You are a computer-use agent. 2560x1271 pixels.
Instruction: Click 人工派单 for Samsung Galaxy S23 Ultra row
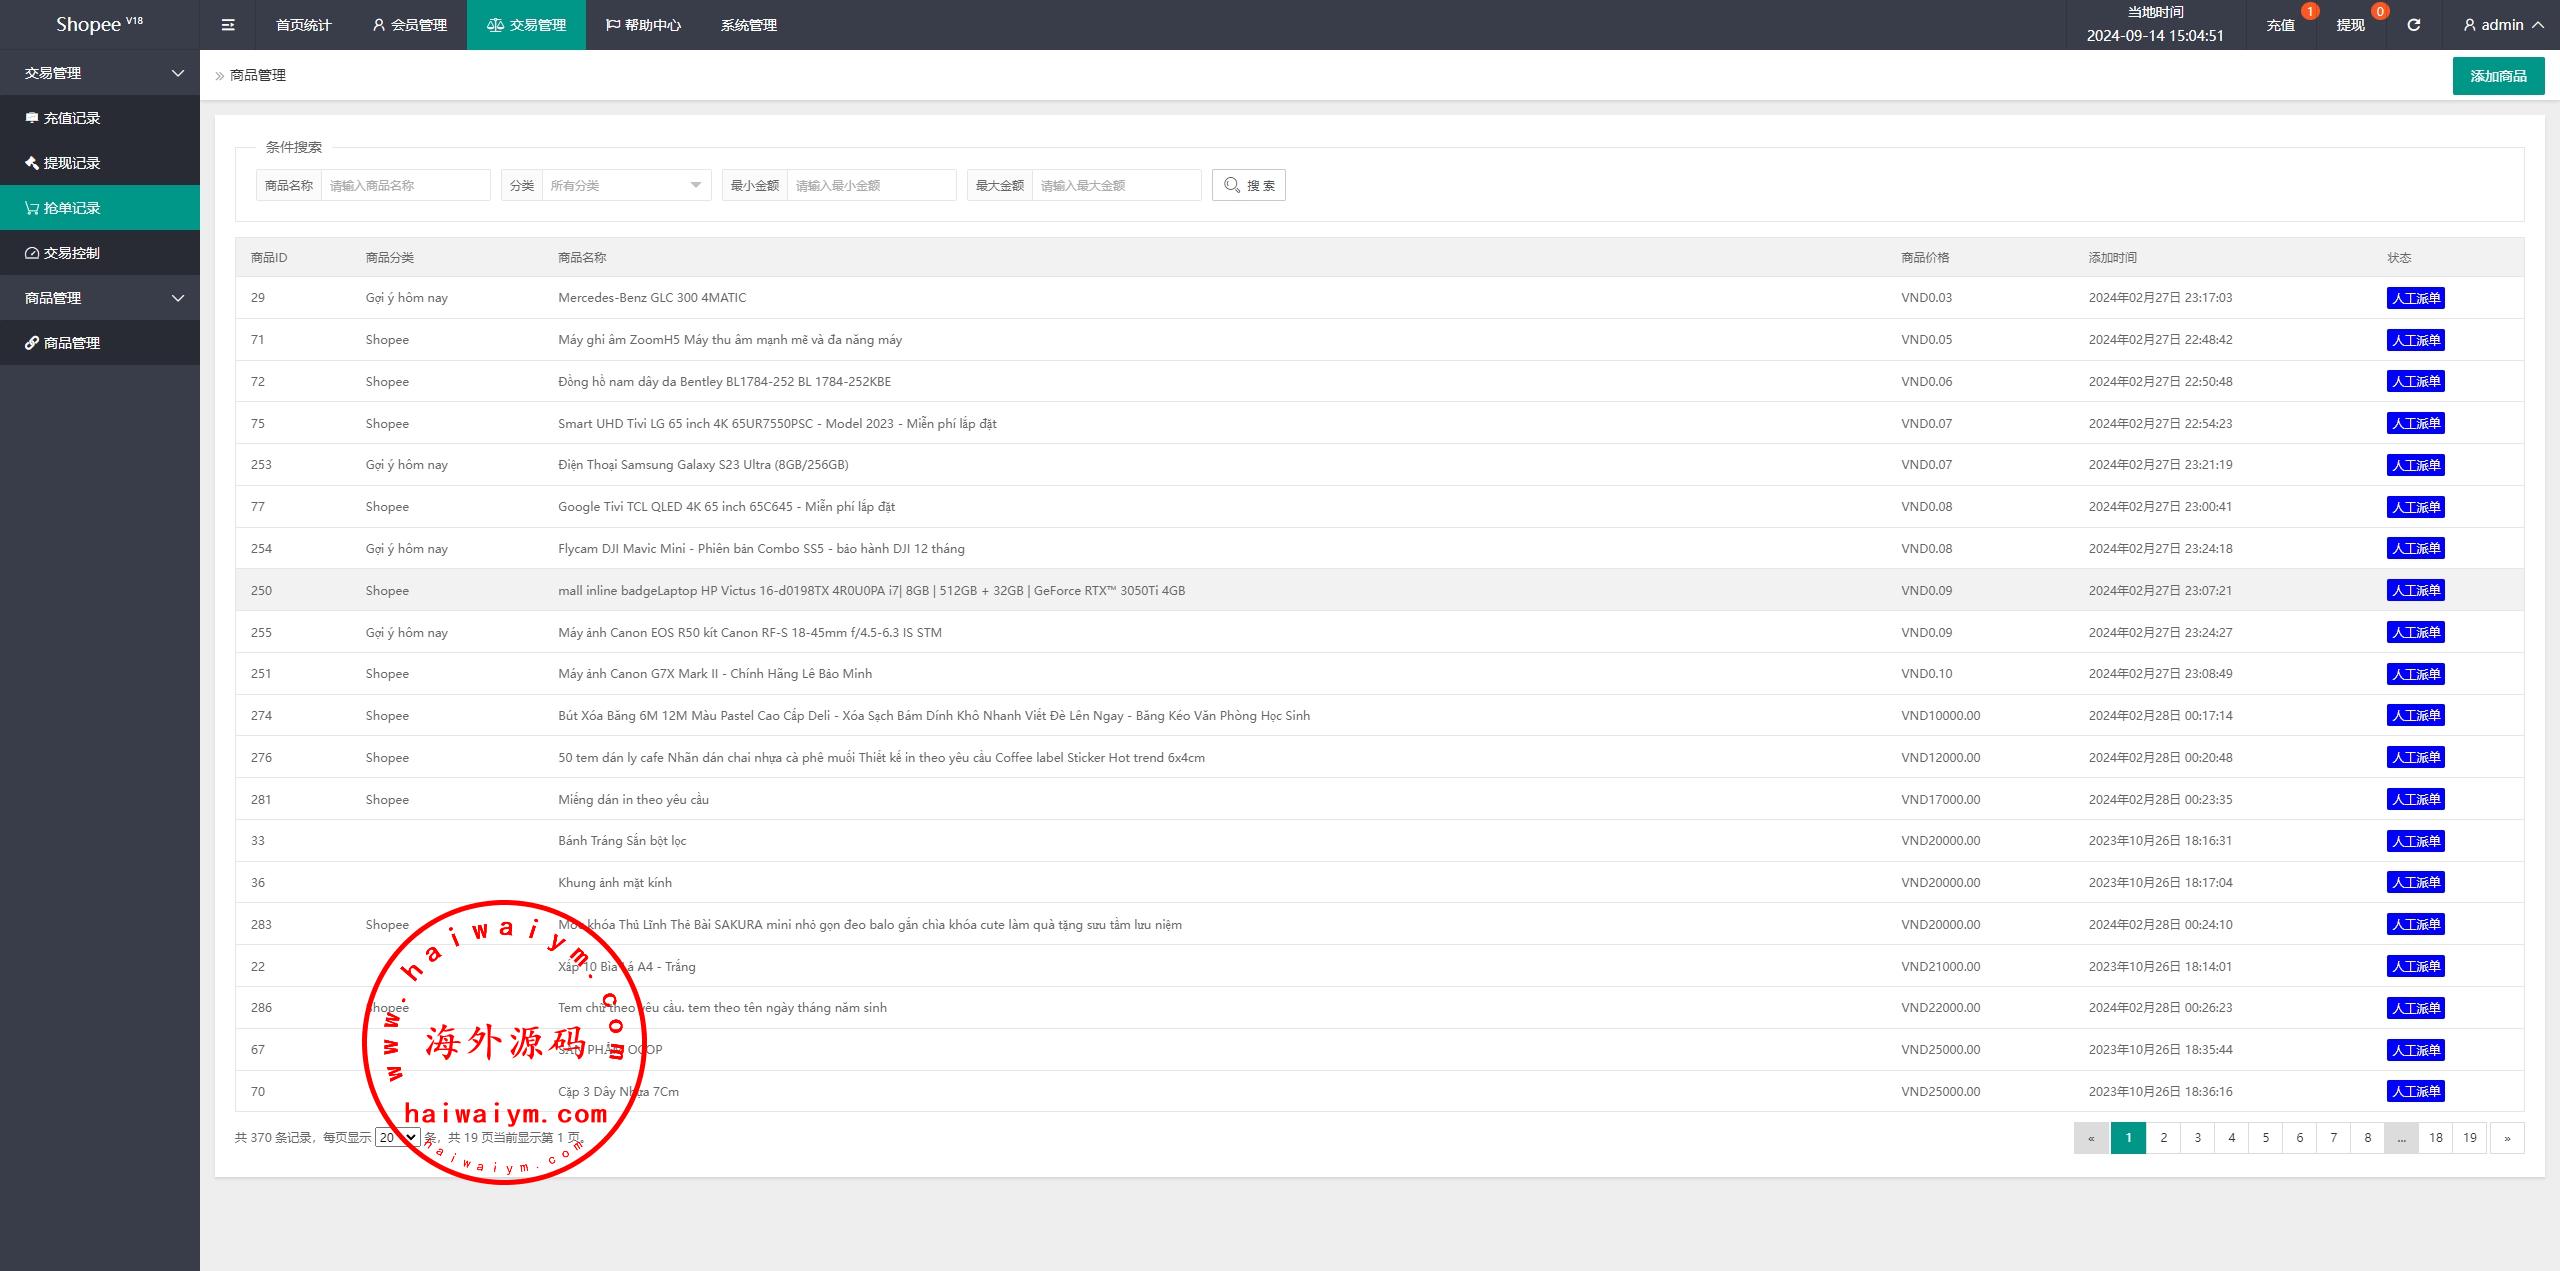click(2416, 465)
